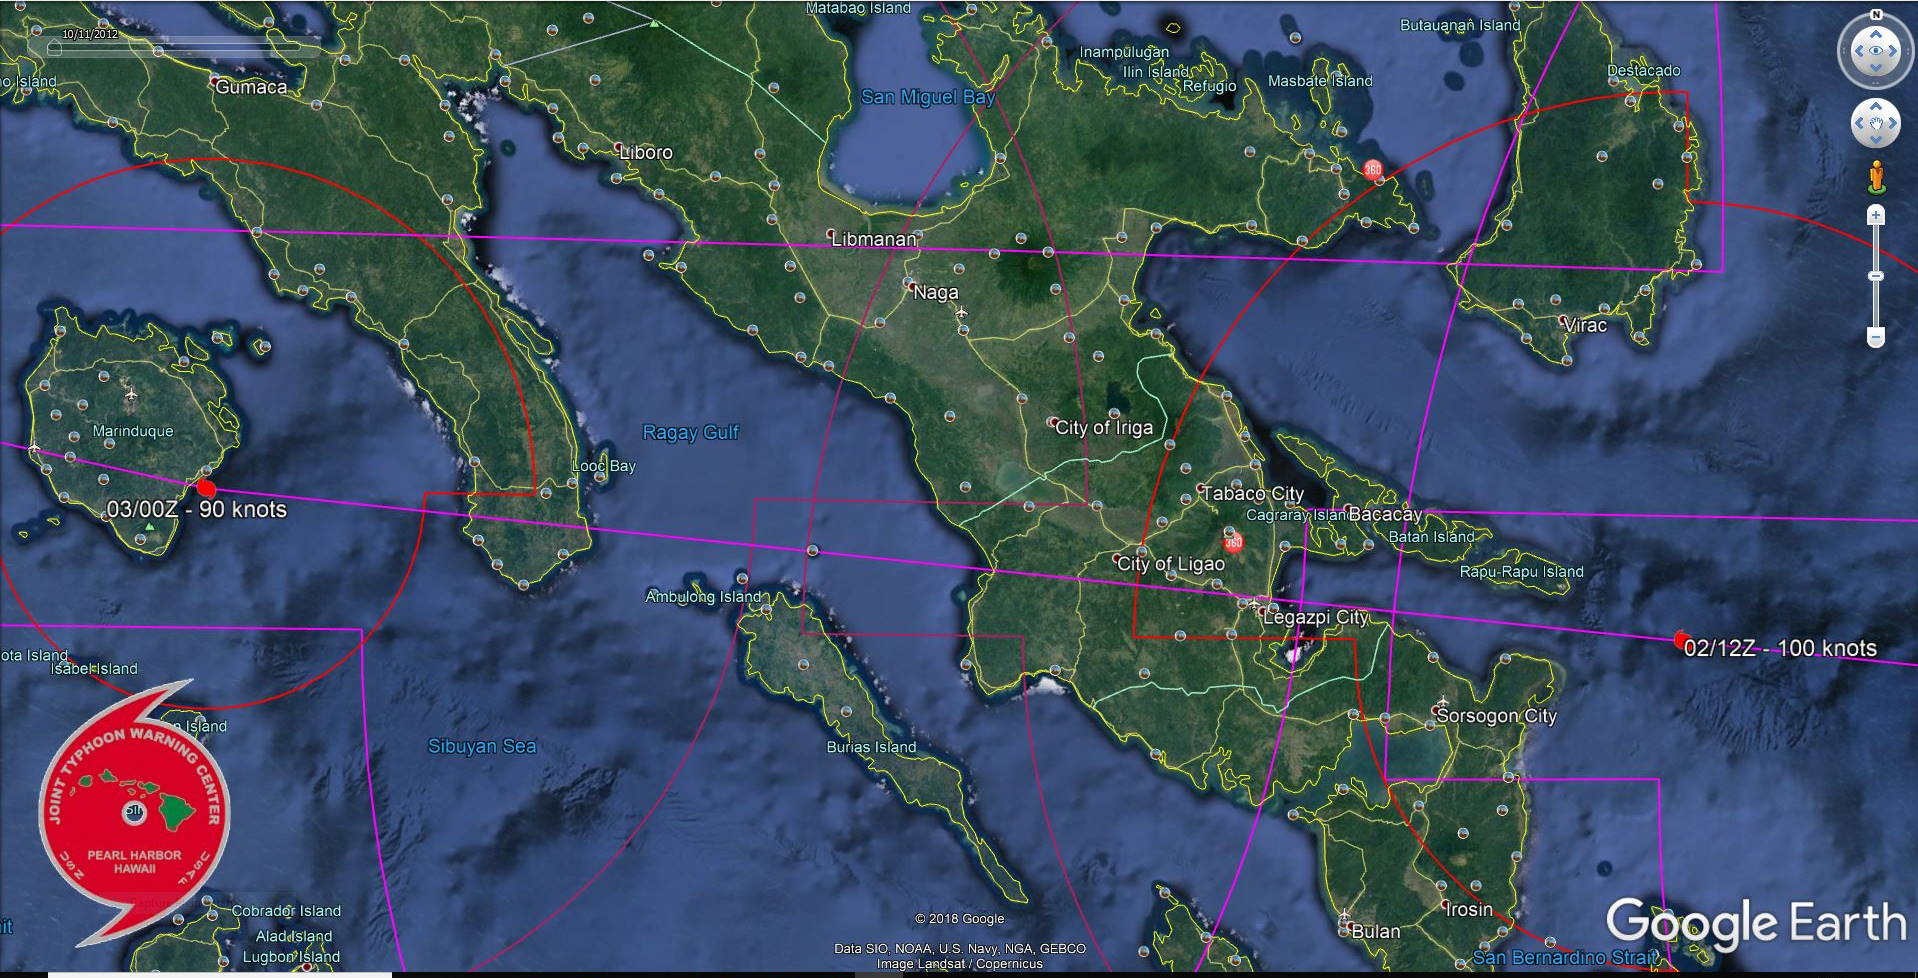Click the Ambulong Island label
The width and height of the screenshot is (1918, 978).
click(704, 597)
